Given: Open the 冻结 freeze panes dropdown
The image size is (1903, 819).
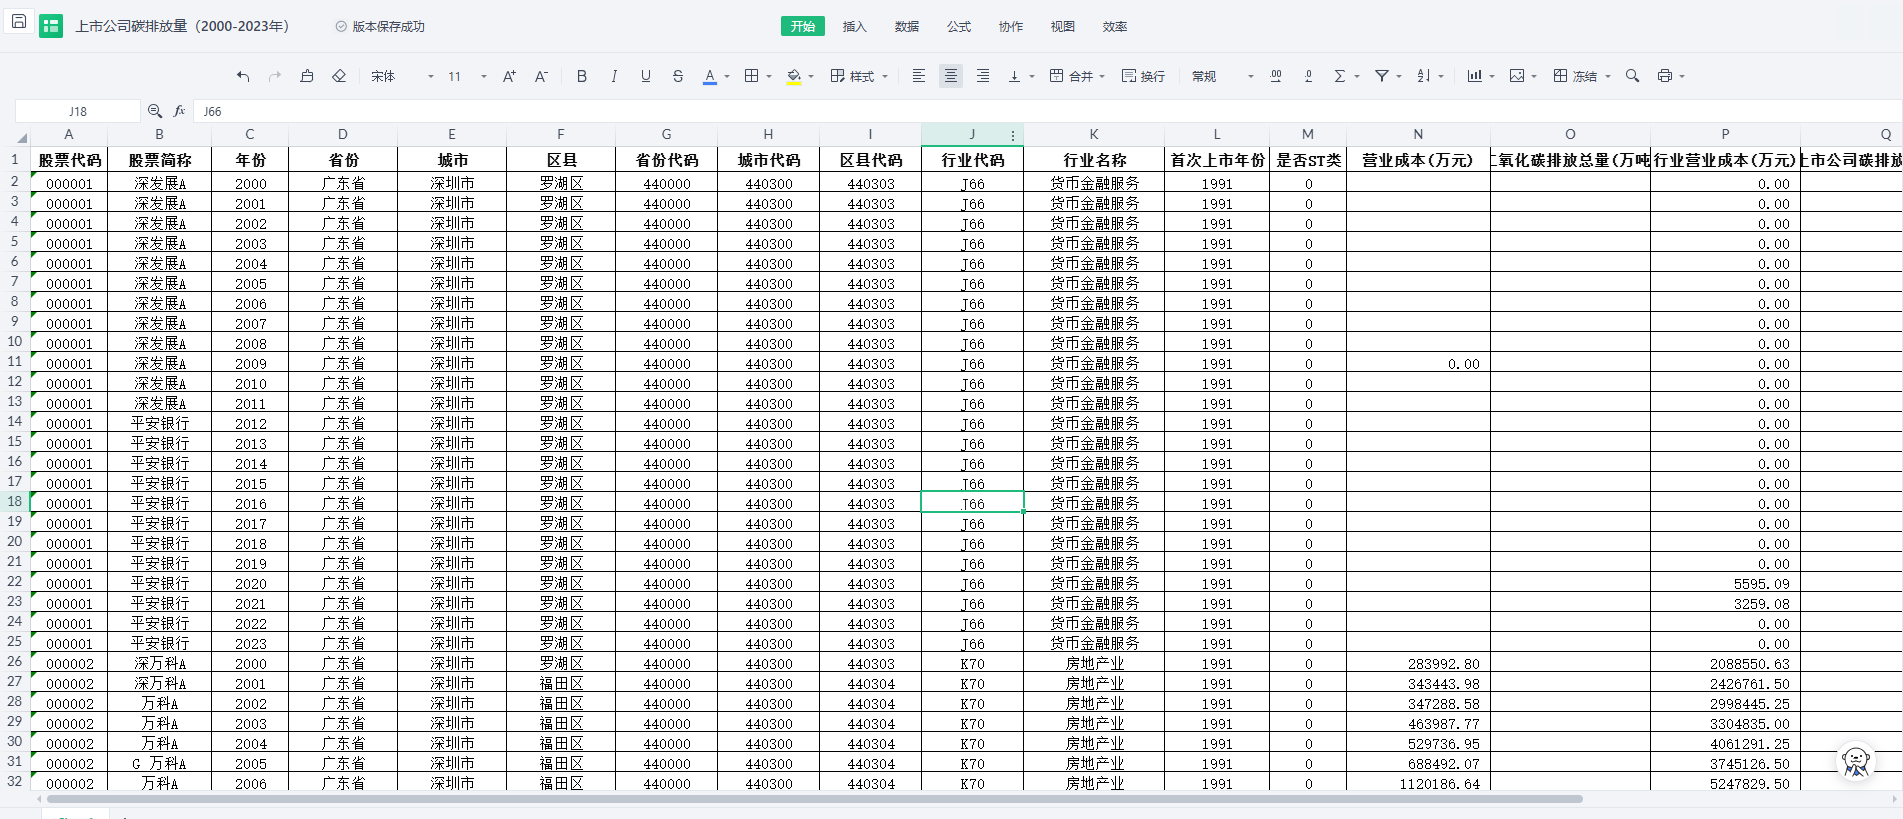Looking at the screenshot, I should pos(1582,76).
